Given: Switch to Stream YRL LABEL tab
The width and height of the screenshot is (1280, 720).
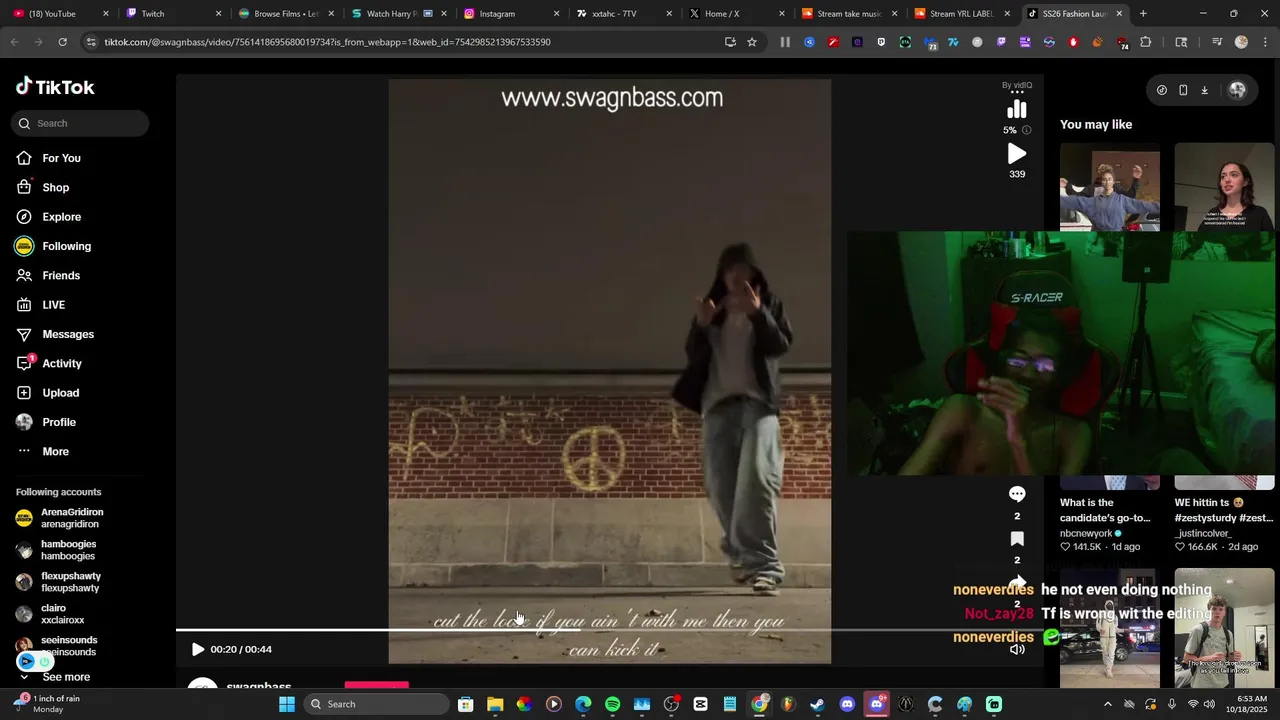Looking at the screenshot, I should click(x=960, y=14).
